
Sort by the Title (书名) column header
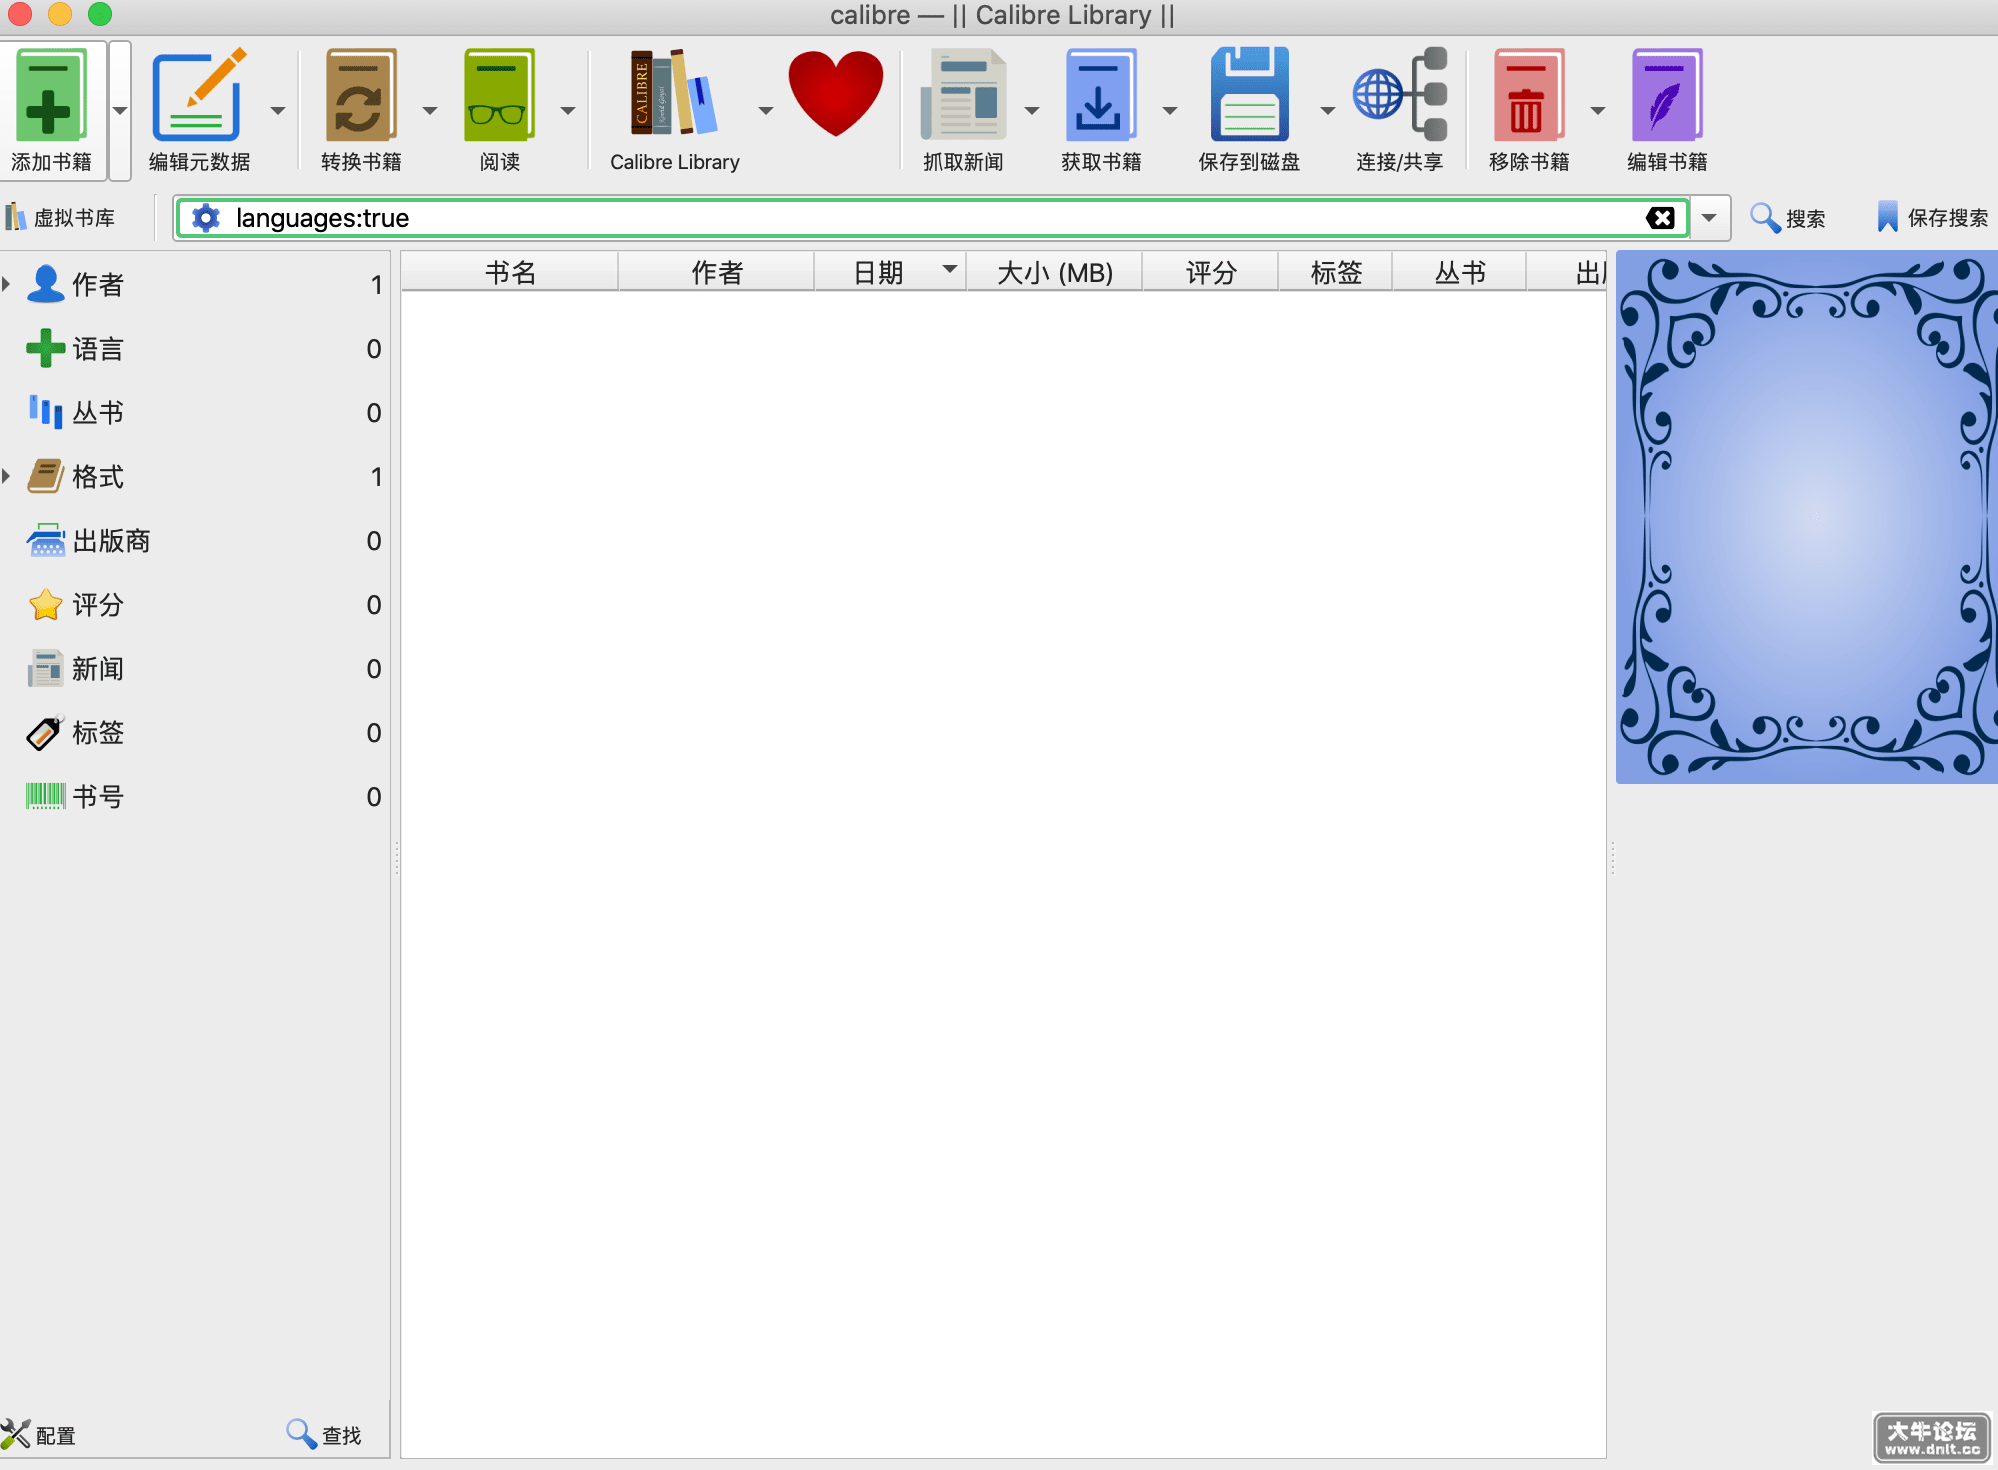[x=510, y=272]
